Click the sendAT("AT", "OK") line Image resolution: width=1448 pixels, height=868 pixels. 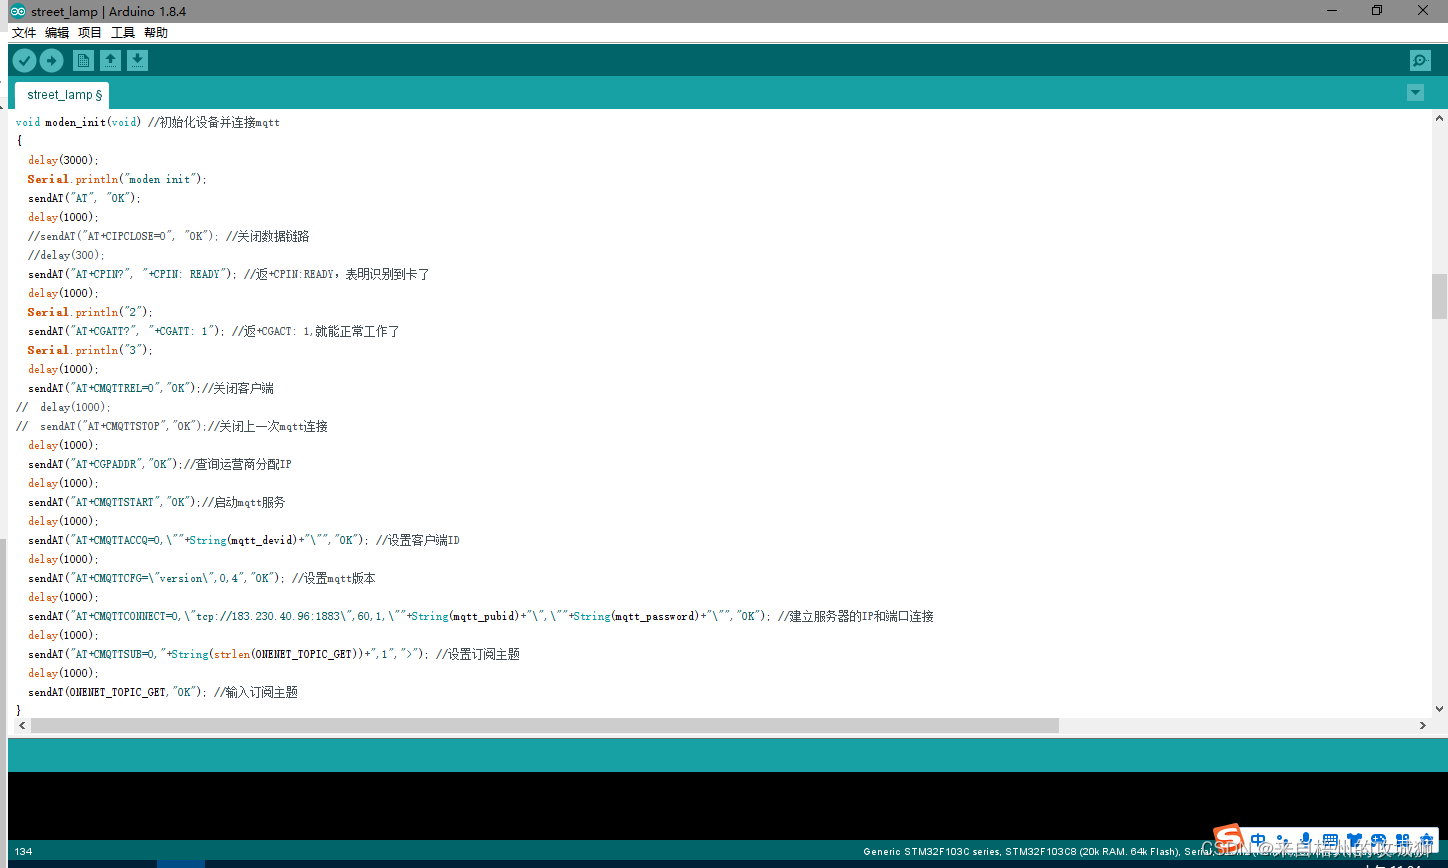point(84,198)
